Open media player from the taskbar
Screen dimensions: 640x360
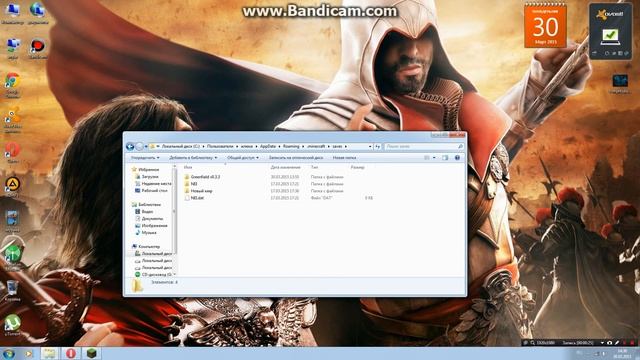click(x=29, y=353)
